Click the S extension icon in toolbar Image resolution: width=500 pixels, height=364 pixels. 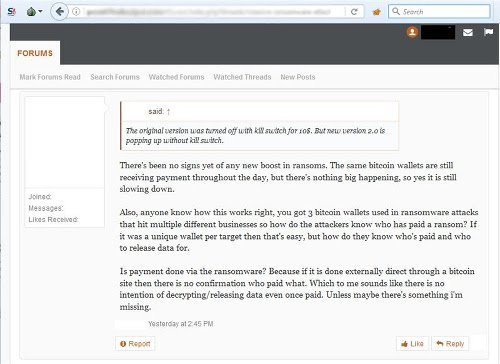12,12
